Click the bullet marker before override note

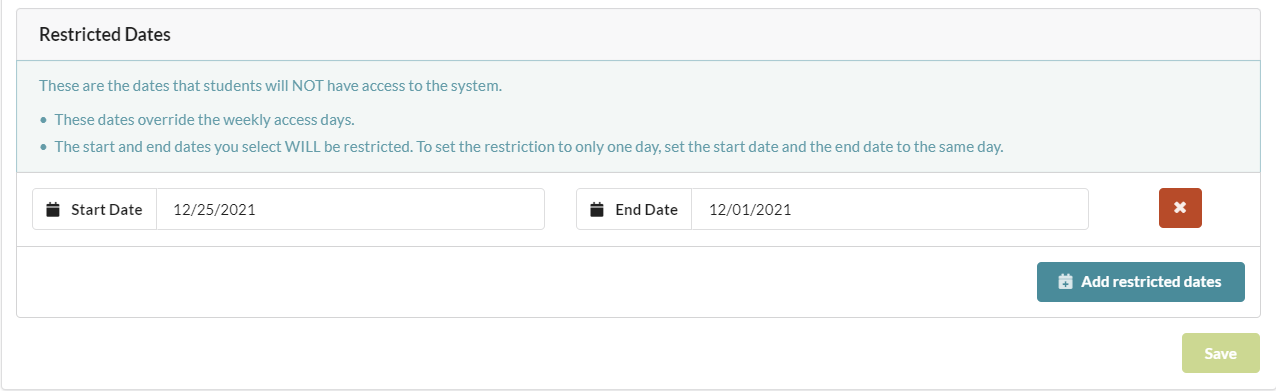43,121
